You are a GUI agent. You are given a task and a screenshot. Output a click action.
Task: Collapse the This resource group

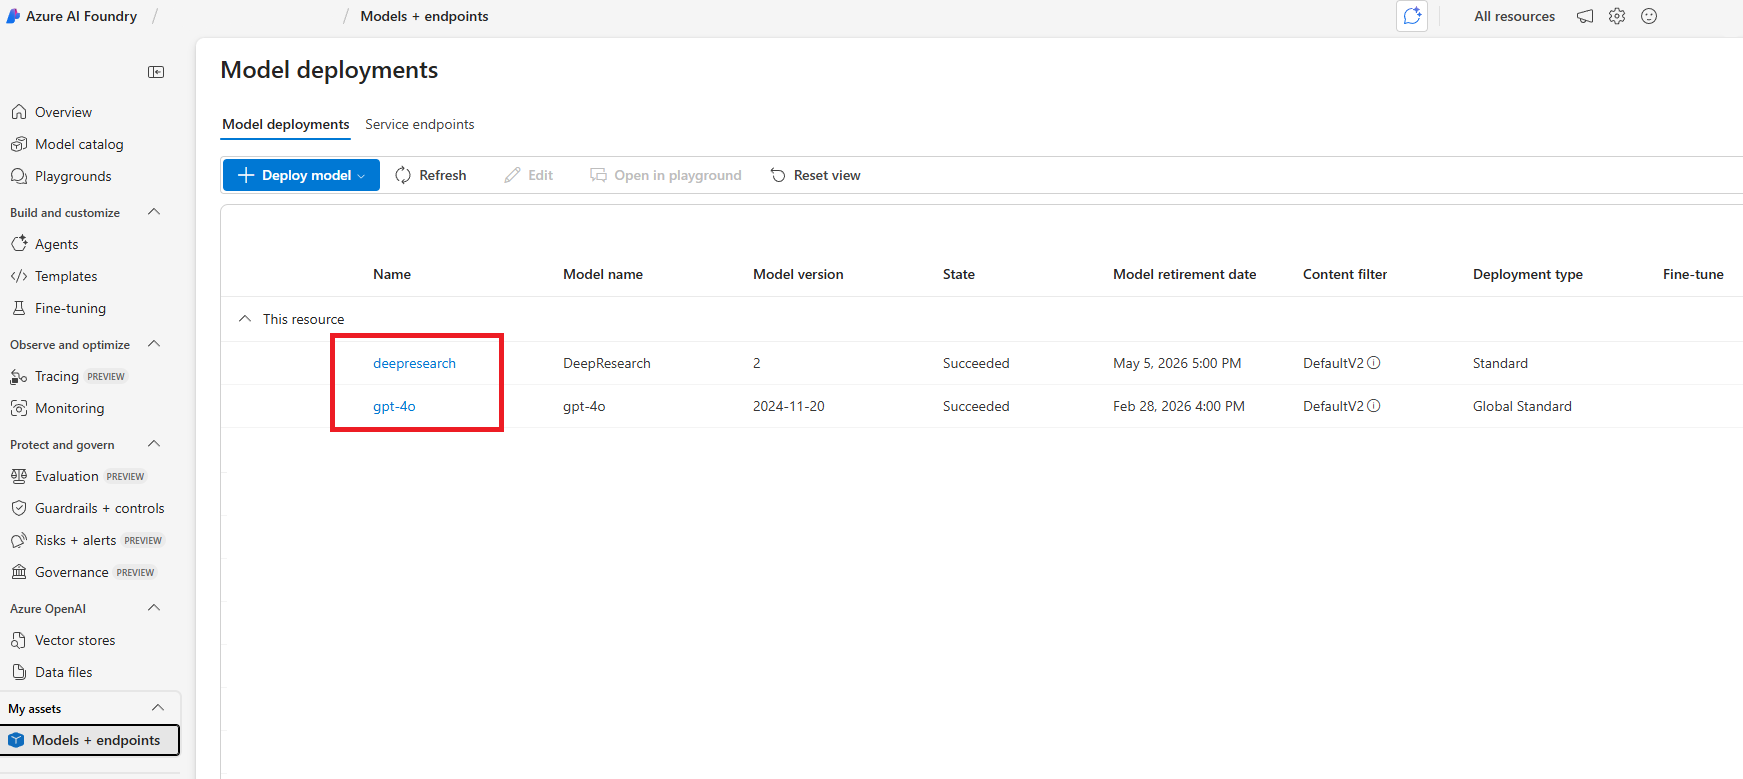pos(245,319)
